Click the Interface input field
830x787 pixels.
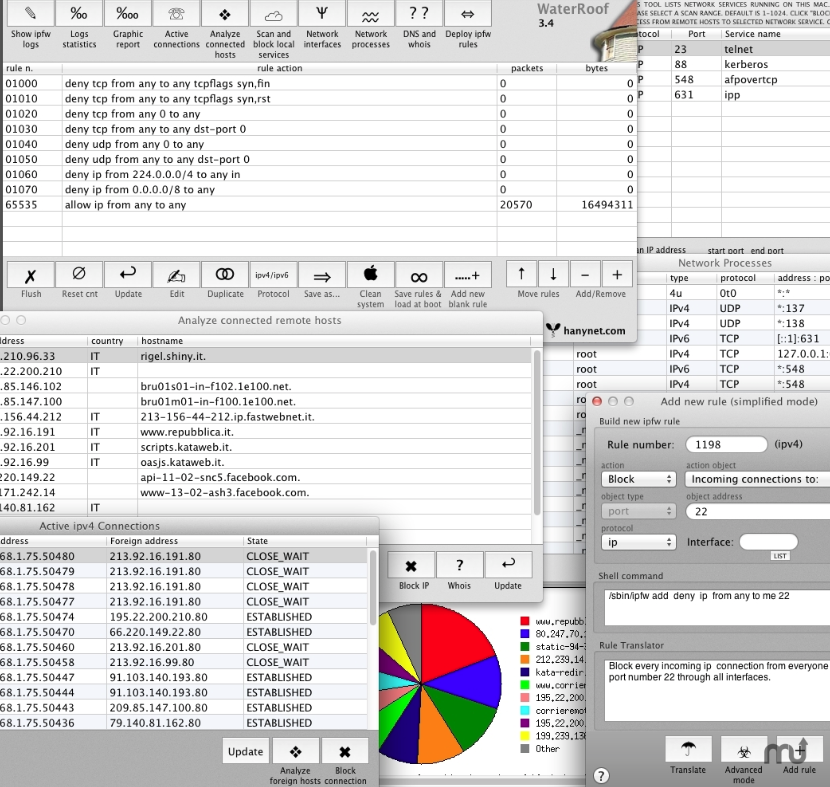(769, 541)
